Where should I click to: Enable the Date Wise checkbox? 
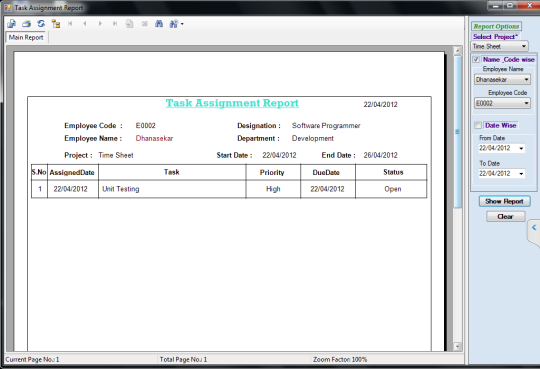point(478,125)
